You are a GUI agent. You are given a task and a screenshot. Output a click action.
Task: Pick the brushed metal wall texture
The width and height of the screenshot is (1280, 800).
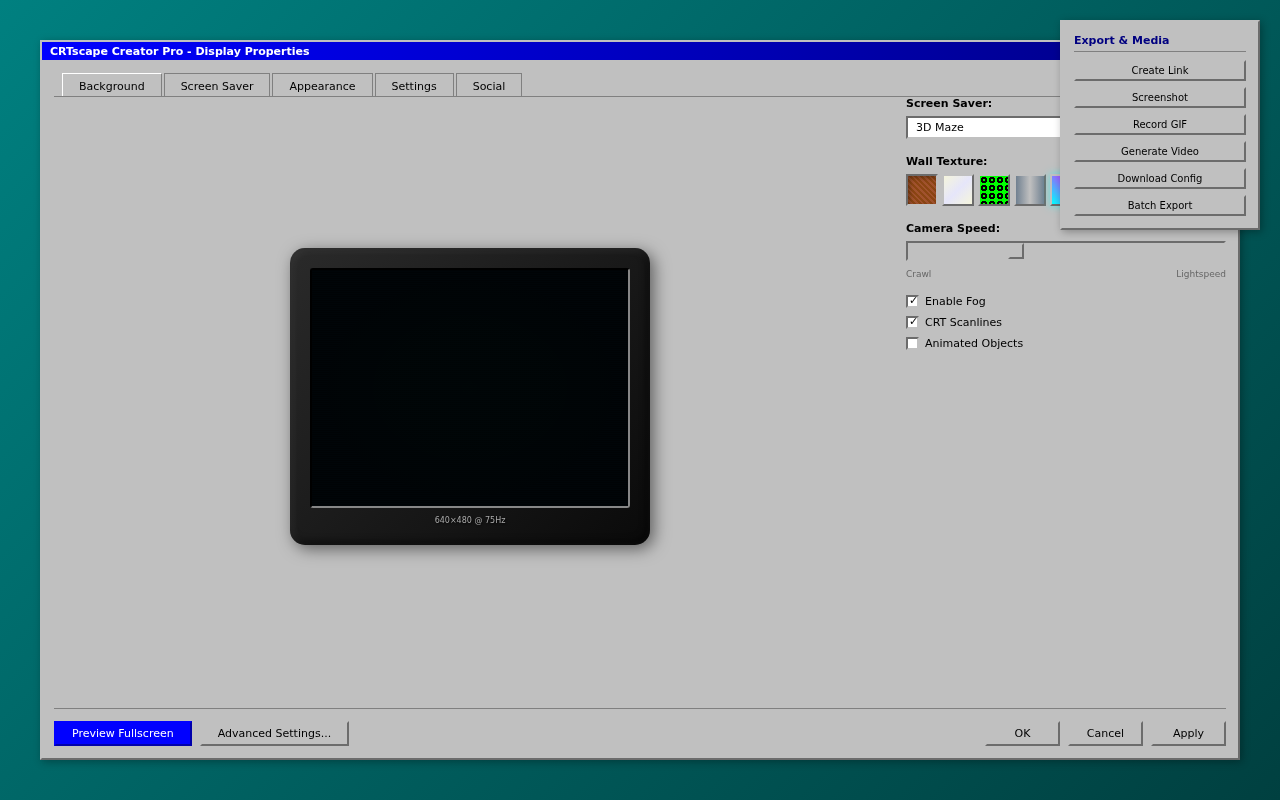click(1029, 189)
